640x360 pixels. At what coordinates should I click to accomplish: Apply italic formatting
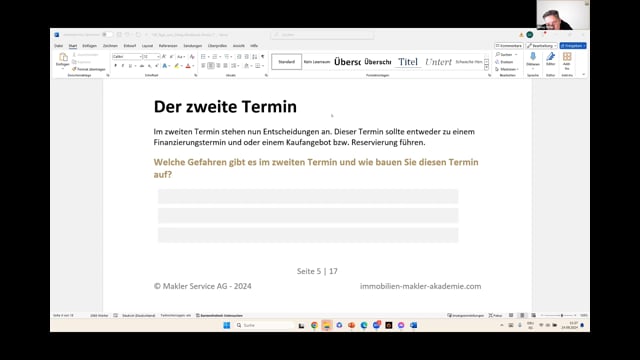122,66
